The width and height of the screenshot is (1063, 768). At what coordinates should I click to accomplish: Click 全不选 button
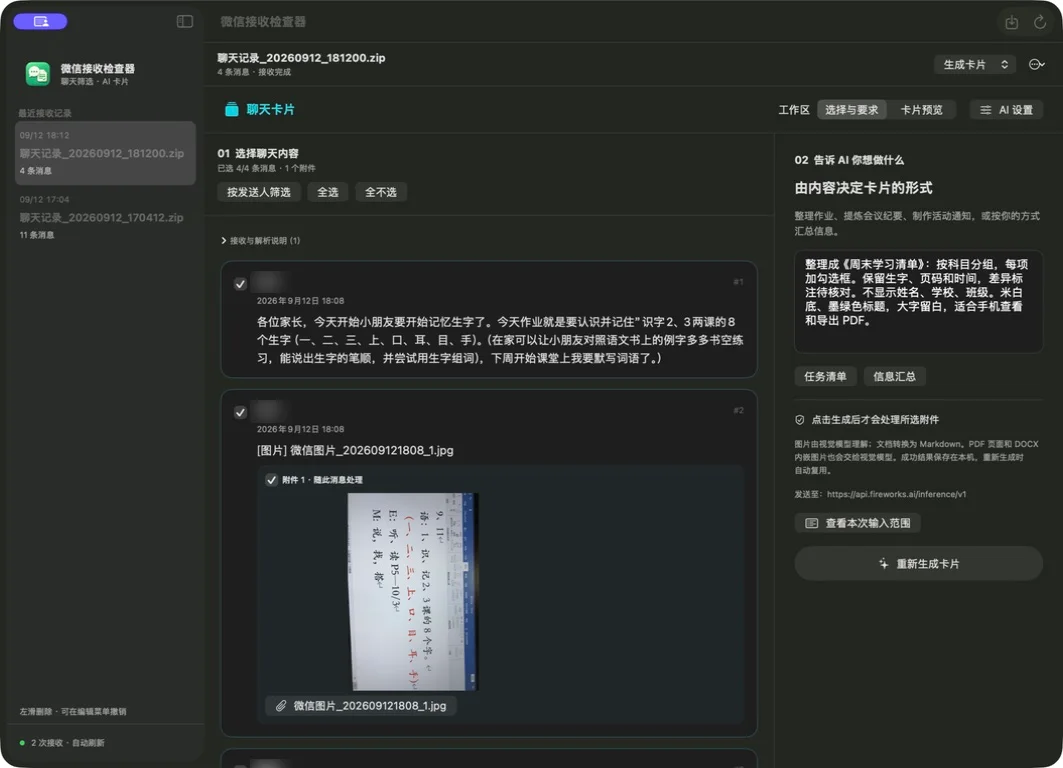click(x=380, y=192)
